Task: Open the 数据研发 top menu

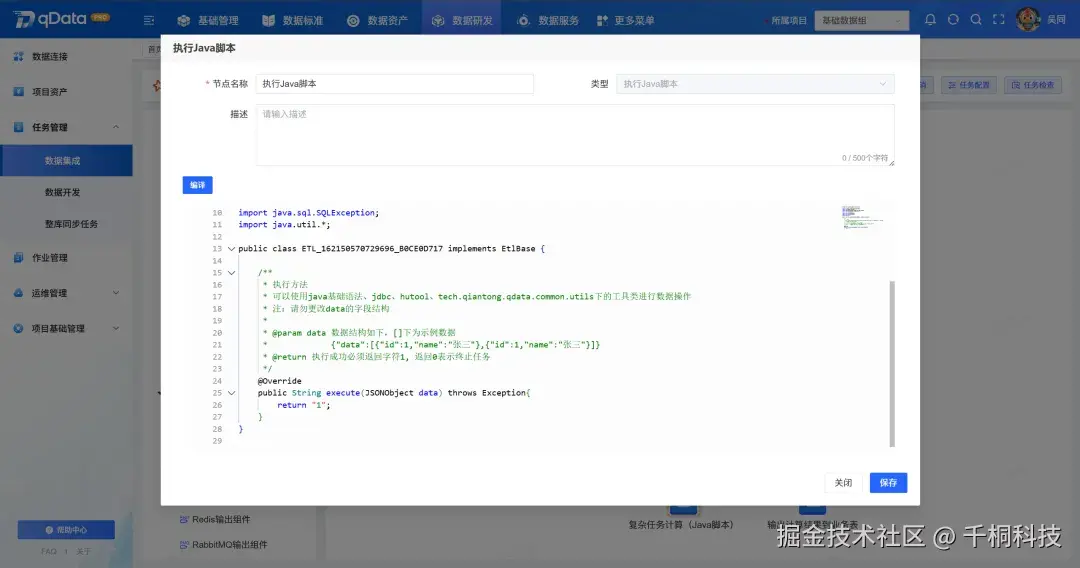Action: 462,21
